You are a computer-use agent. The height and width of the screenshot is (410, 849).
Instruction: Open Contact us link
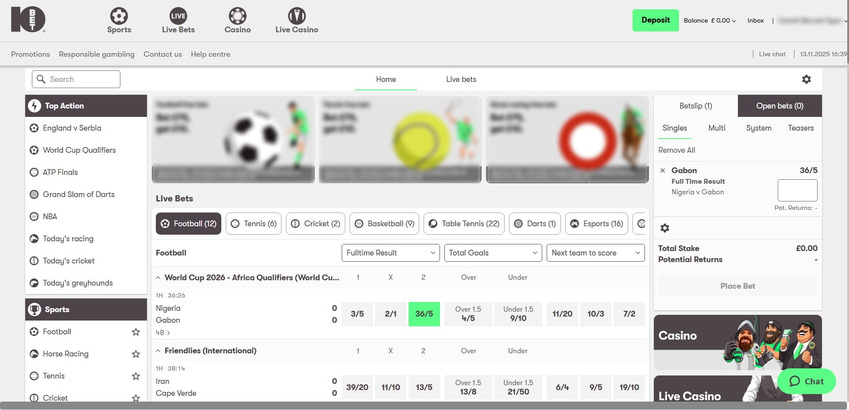162,54
